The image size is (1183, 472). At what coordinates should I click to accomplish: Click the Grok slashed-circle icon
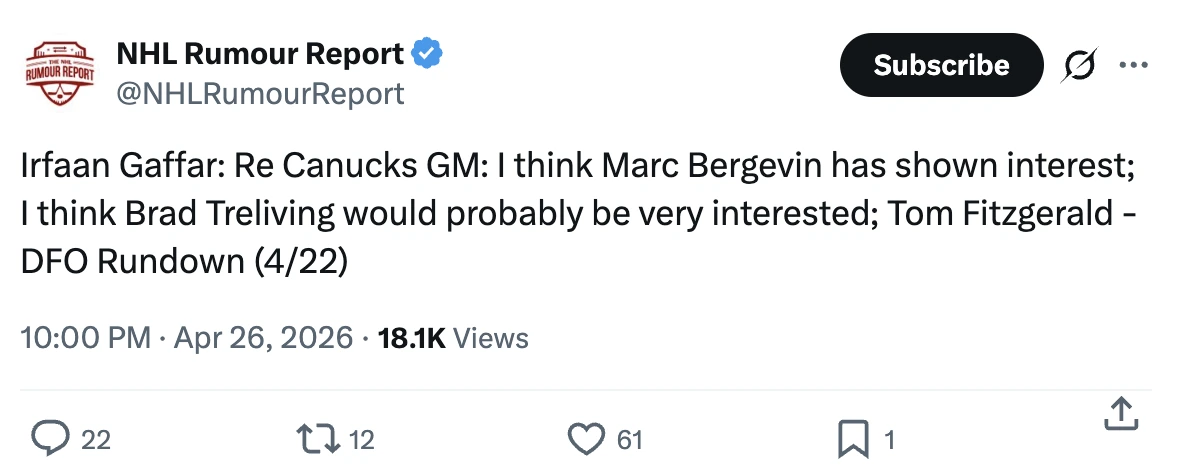(1081, 66)
